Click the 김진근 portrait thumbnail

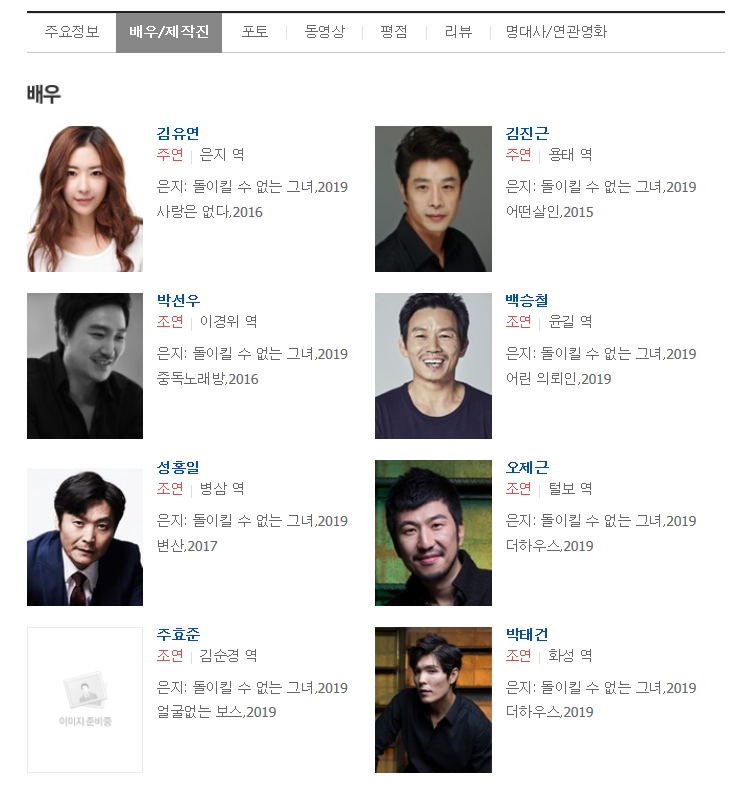(x=433, y=199)
